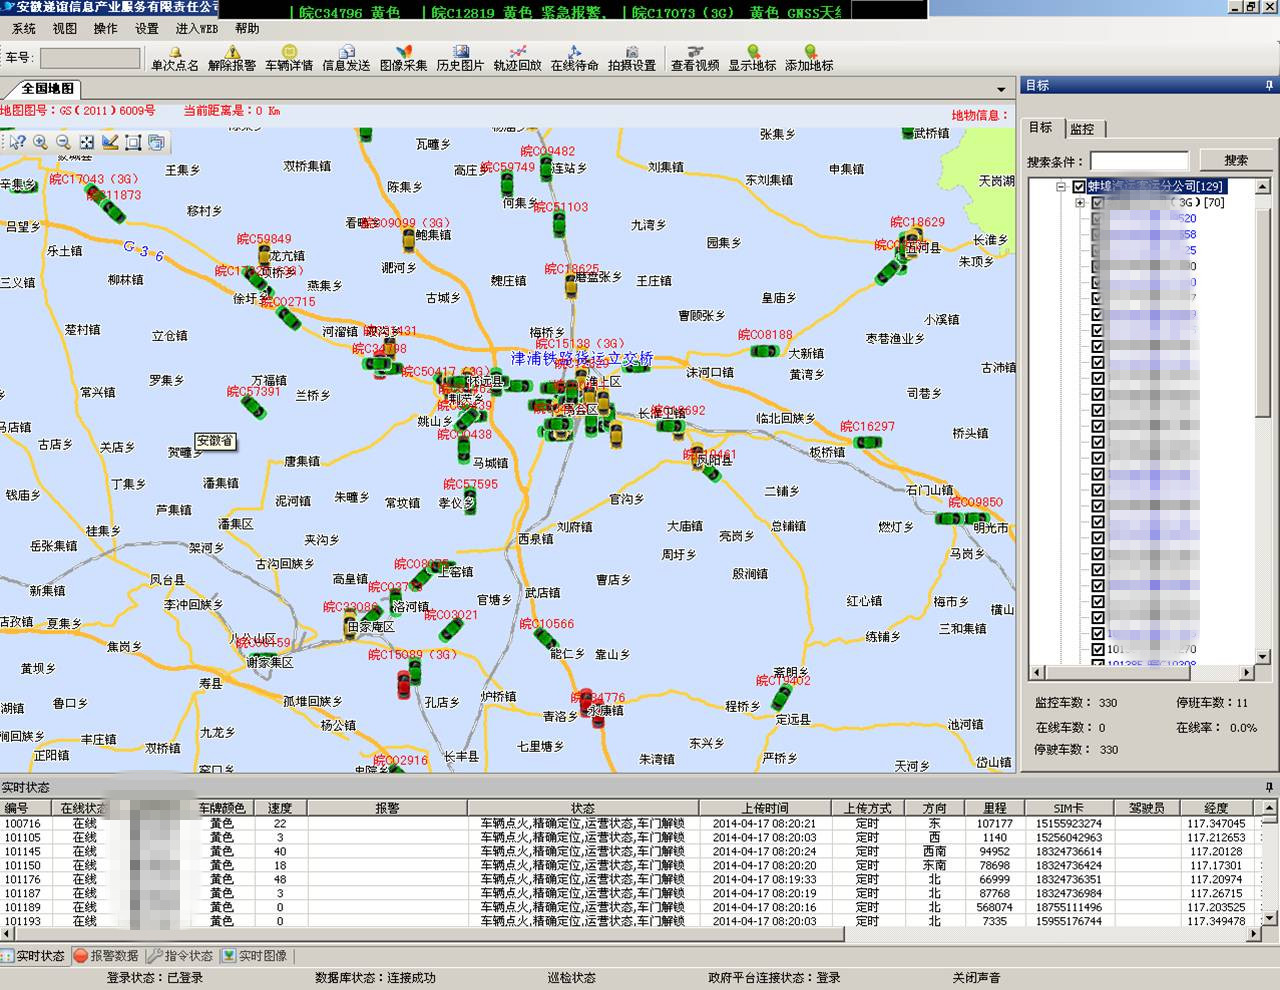This screenshot has width=1280, height=990.
Task: Pin the 目标 panel with pushpin
Action: pos(1269,86)
